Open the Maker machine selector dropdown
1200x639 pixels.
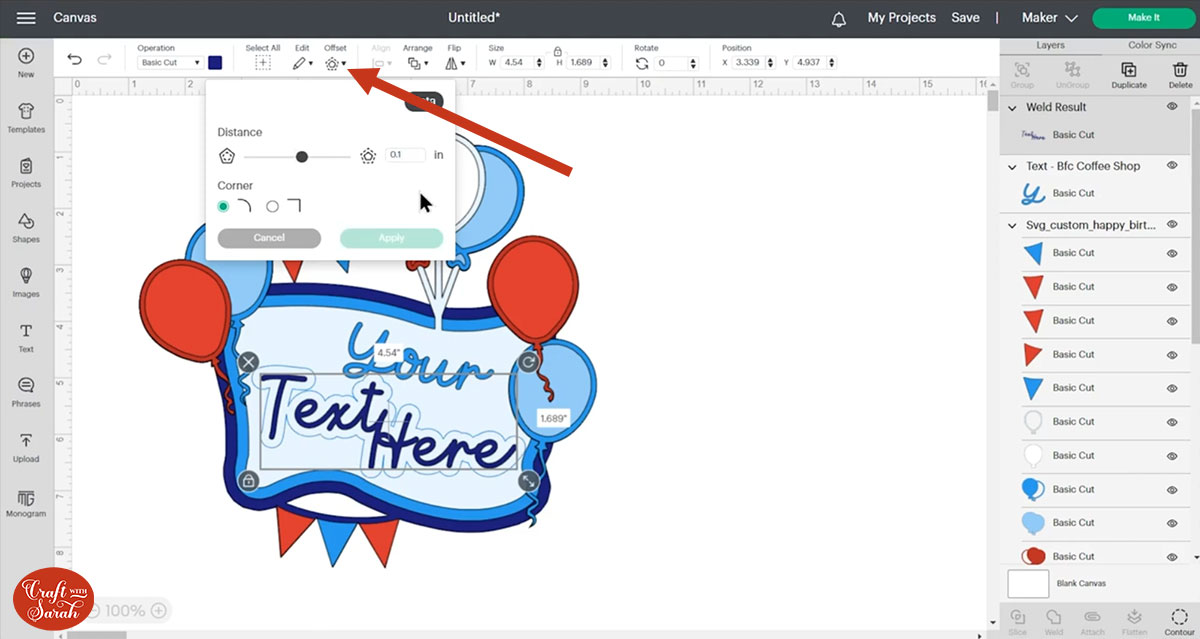pyautogui.click(x=1049, y=18)
